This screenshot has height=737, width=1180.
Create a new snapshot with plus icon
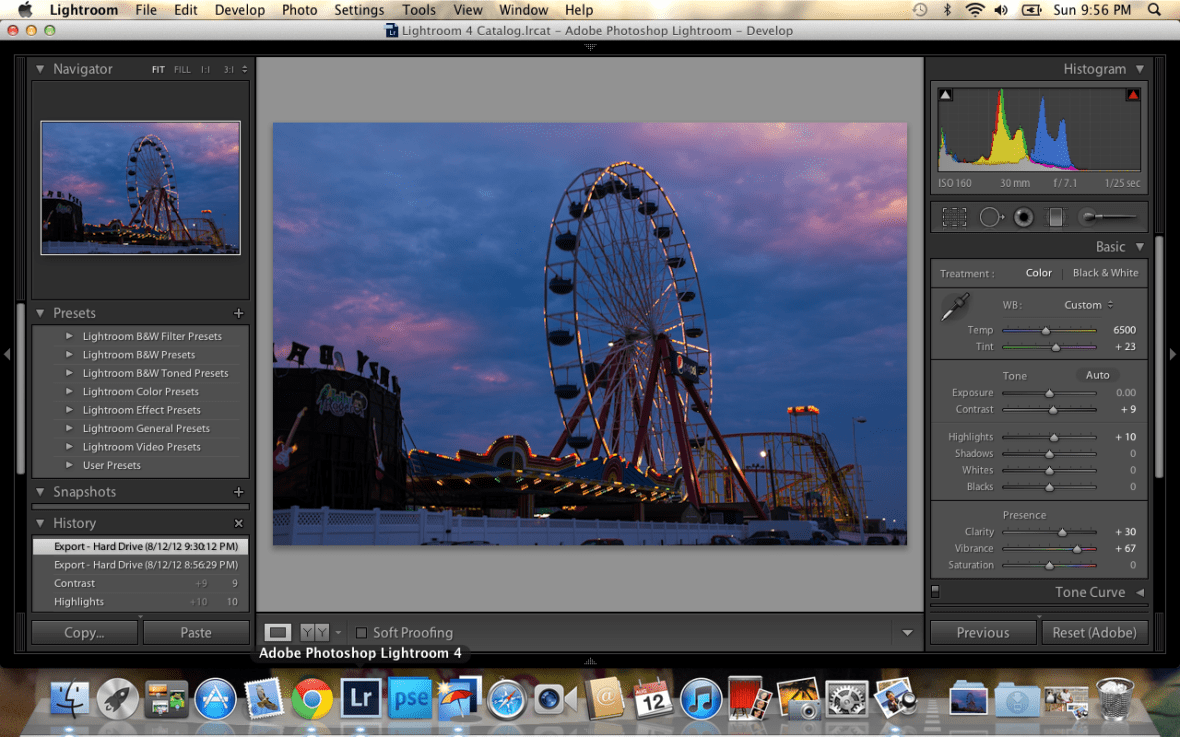click(238, 492)
